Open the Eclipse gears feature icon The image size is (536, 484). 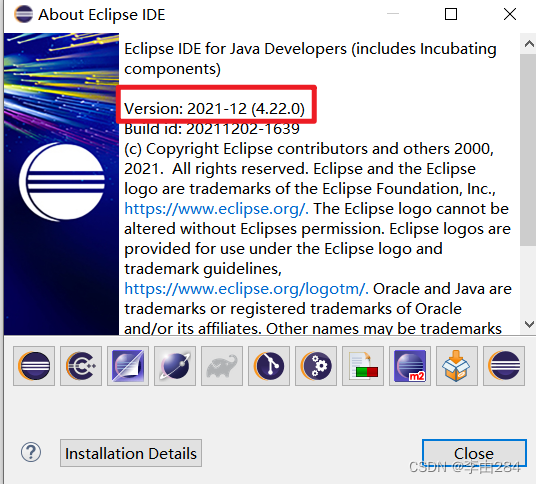point(316,366)
